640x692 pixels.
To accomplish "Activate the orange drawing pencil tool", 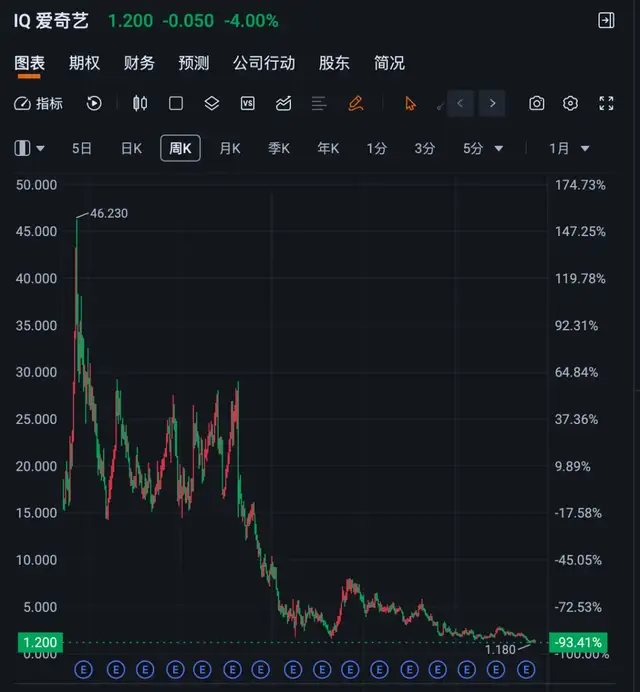I will point(355,103).
